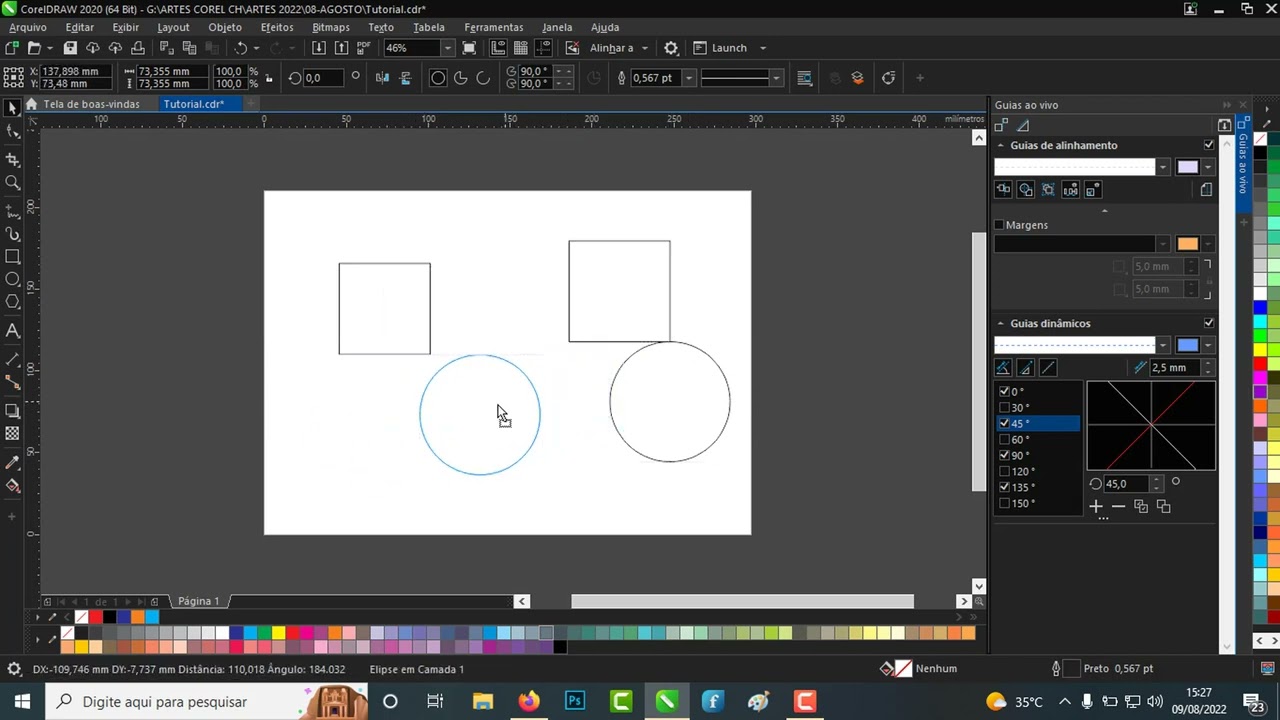This screenshot has width=1280, height=720.
Task: Check the 30° angle checkbox
Action: coord(1005,408)
